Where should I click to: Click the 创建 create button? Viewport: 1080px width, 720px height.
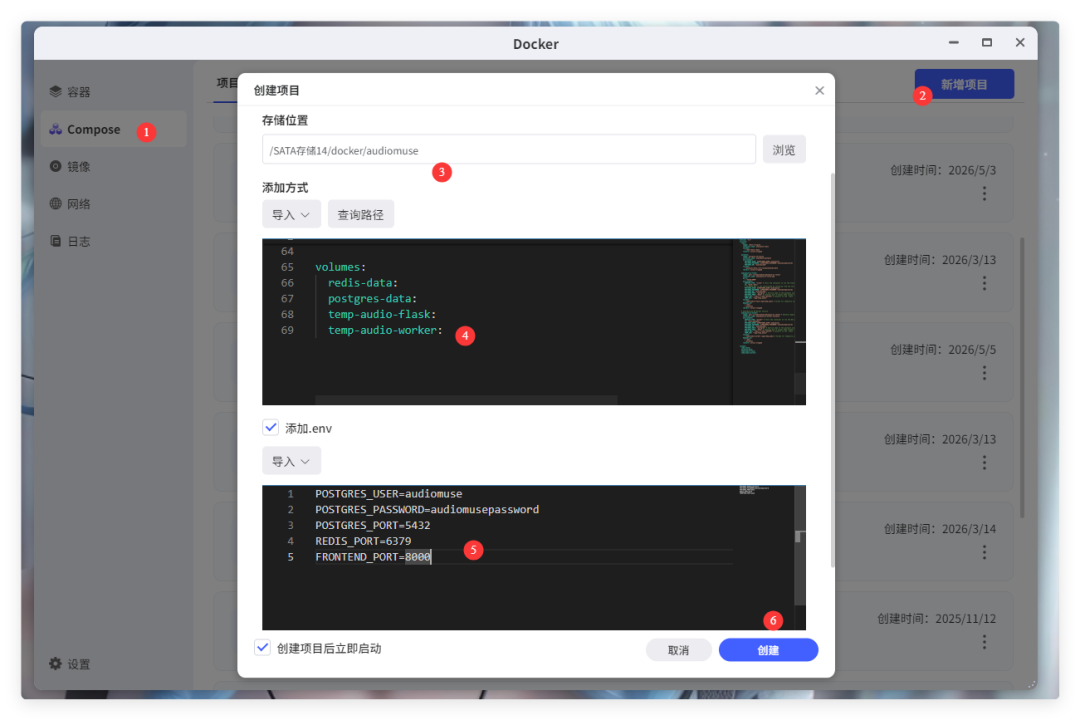768,650
